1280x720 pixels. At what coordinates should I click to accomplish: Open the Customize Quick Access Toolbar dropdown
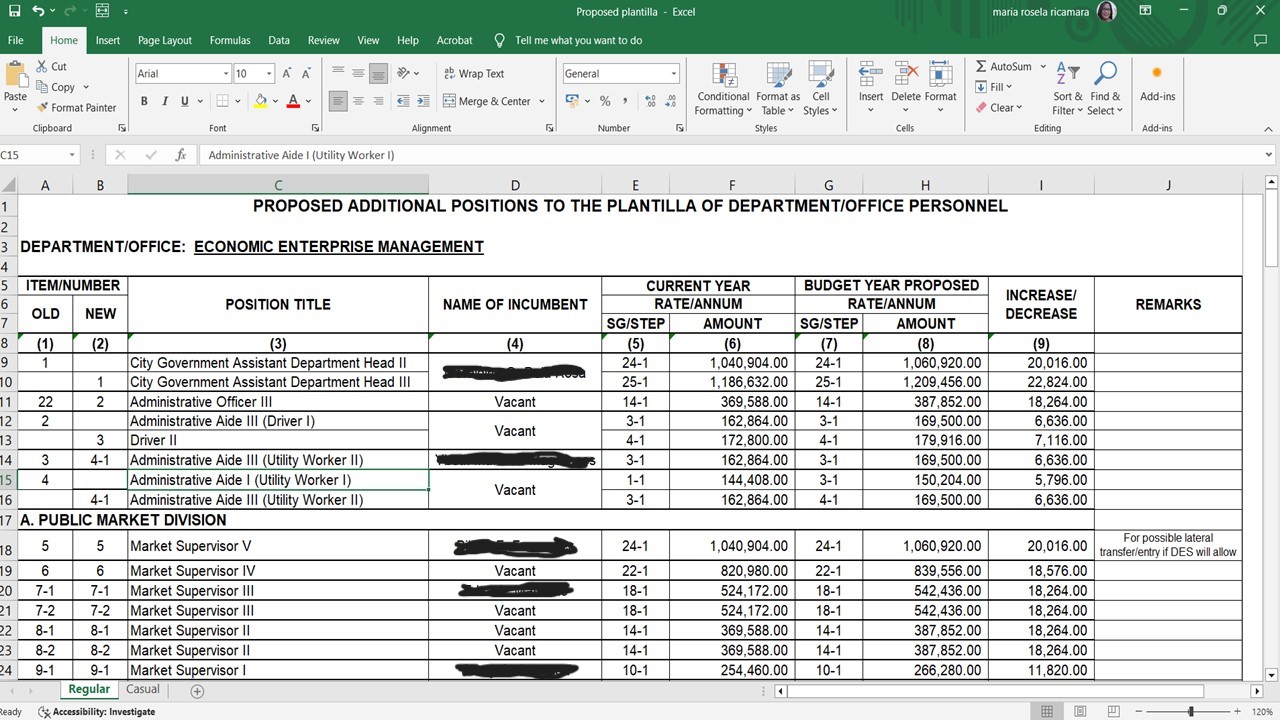click(x=126, y=12)
